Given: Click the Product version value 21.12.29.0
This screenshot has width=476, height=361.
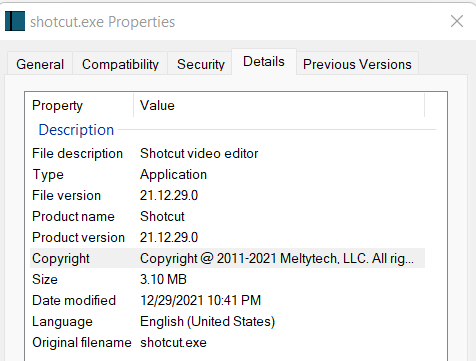Looking at the screenshot, I should [x=169, y=238].
